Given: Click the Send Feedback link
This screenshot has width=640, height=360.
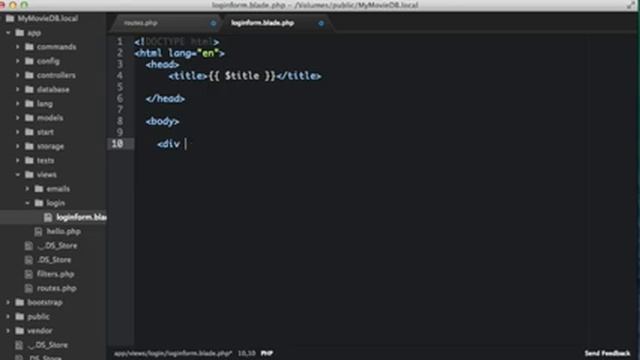Looking at the screenshot, I should coord(607,353).
